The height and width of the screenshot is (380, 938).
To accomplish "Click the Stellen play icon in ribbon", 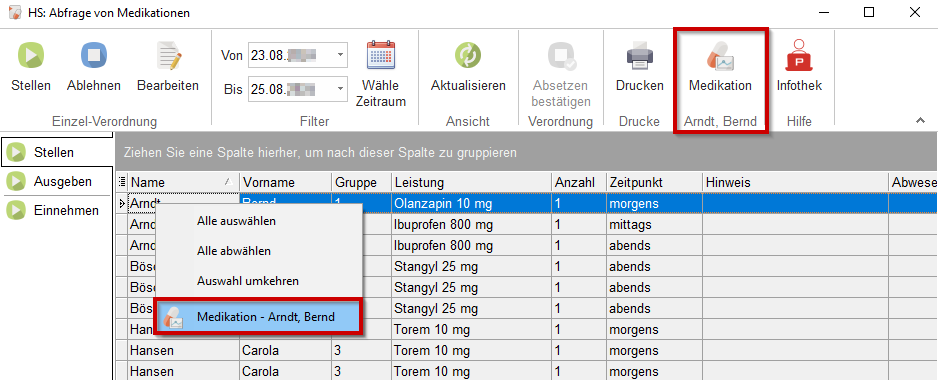I will (31, 56).
